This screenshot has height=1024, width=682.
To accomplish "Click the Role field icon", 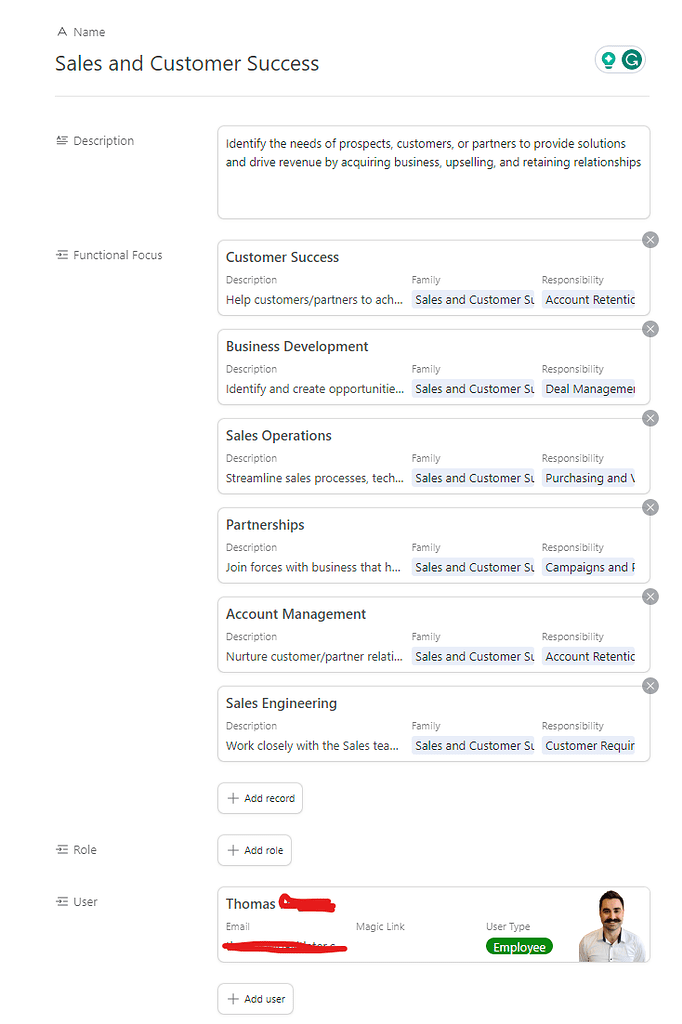I will (x=62, y=849).
